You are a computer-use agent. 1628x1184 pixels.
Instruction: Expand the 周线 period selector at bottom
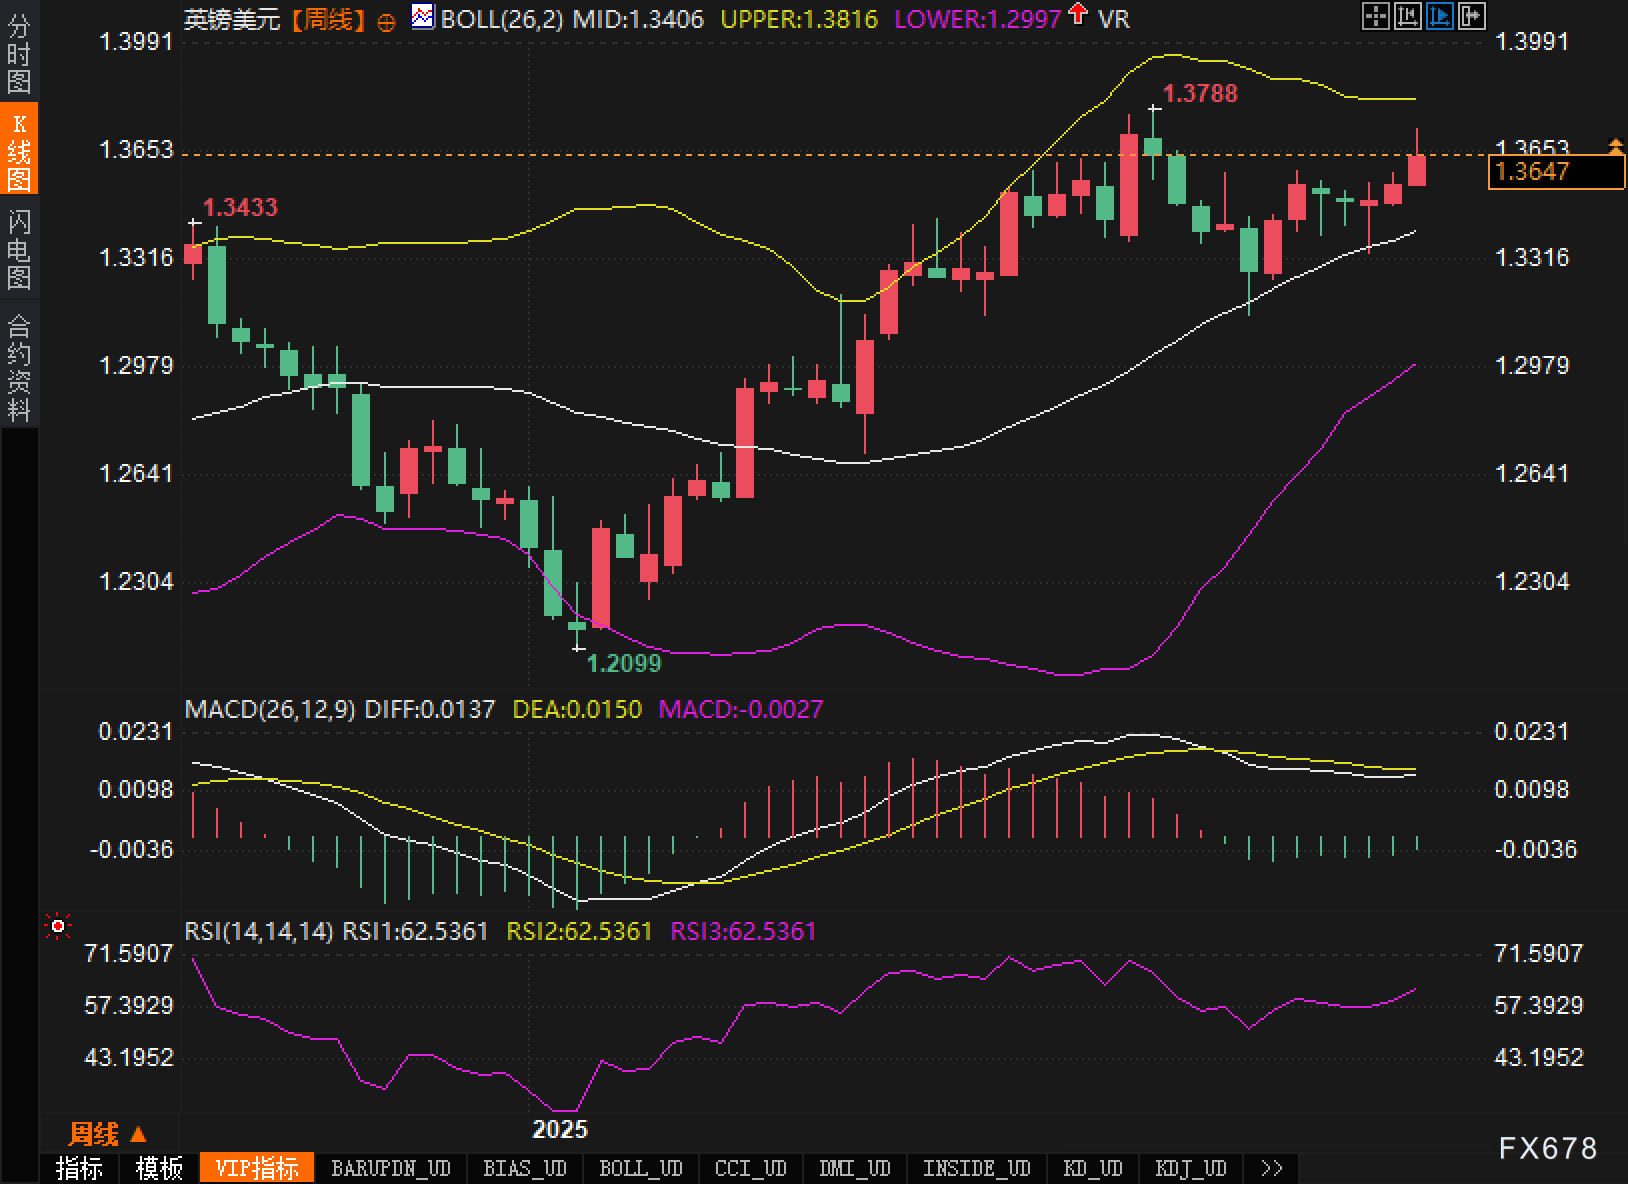pyautogui.click(x=107, y=1134)
